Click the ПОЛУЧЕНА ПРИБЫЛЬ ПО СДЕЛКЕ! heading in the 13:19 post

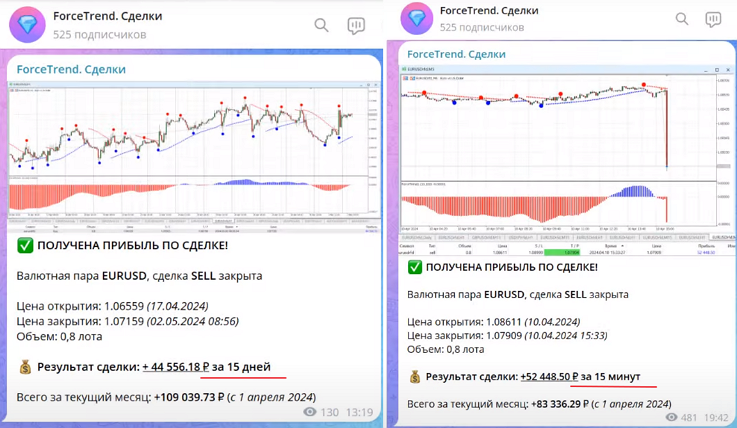tap(133, 245)
